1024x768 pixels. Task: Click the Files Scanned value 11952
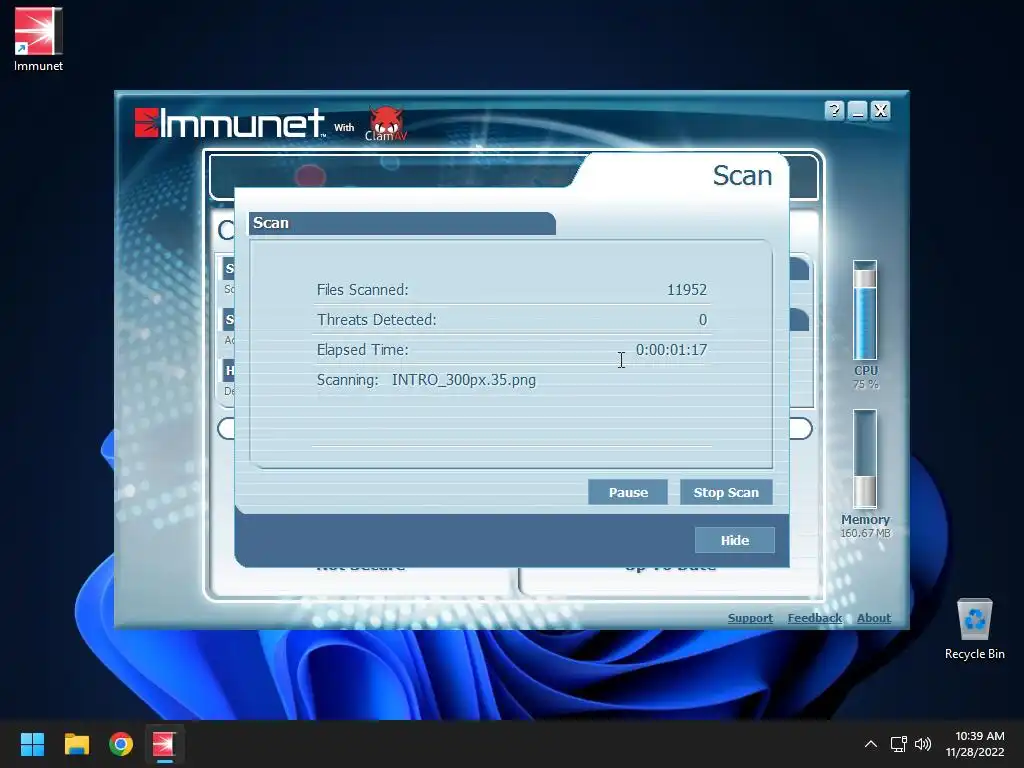tap(686, 290)
